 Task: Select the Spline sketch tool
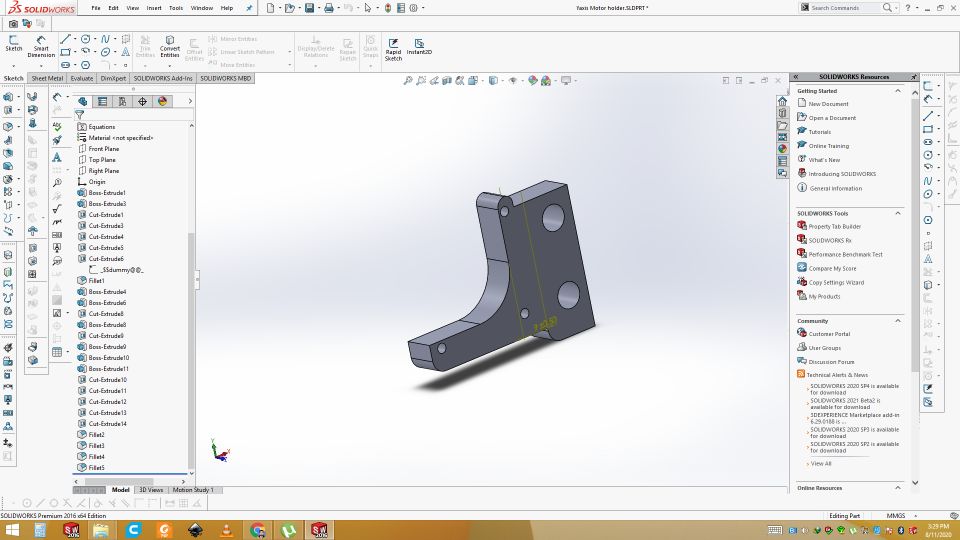[x=105, y=39]
